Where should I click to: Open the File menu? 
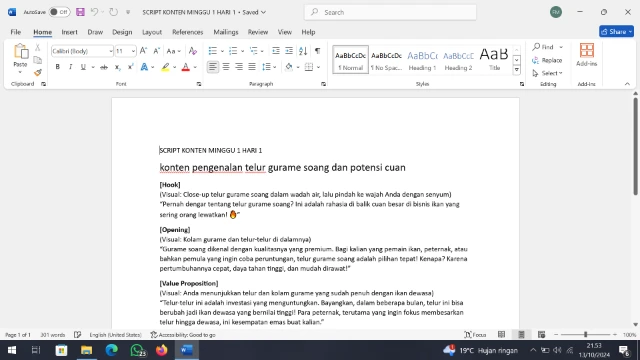[x=16, y=32]
